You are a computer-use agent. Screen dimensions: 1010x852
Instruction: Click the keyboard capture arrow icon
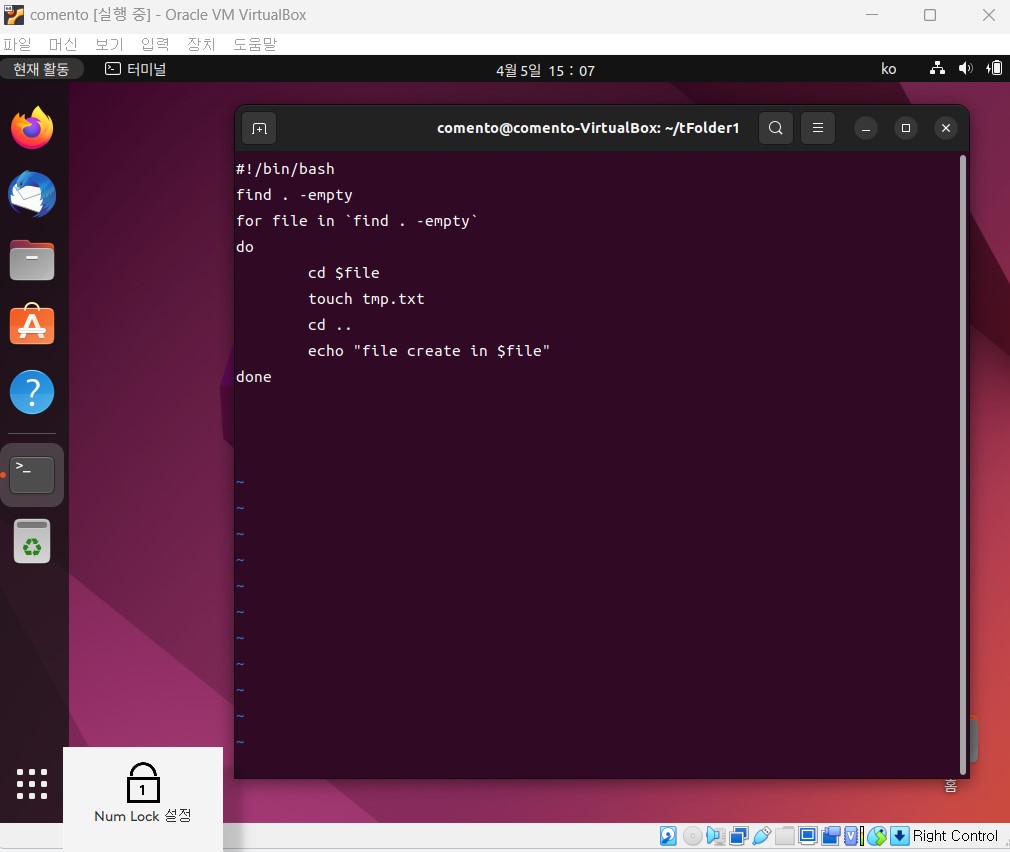pos(899,836)
